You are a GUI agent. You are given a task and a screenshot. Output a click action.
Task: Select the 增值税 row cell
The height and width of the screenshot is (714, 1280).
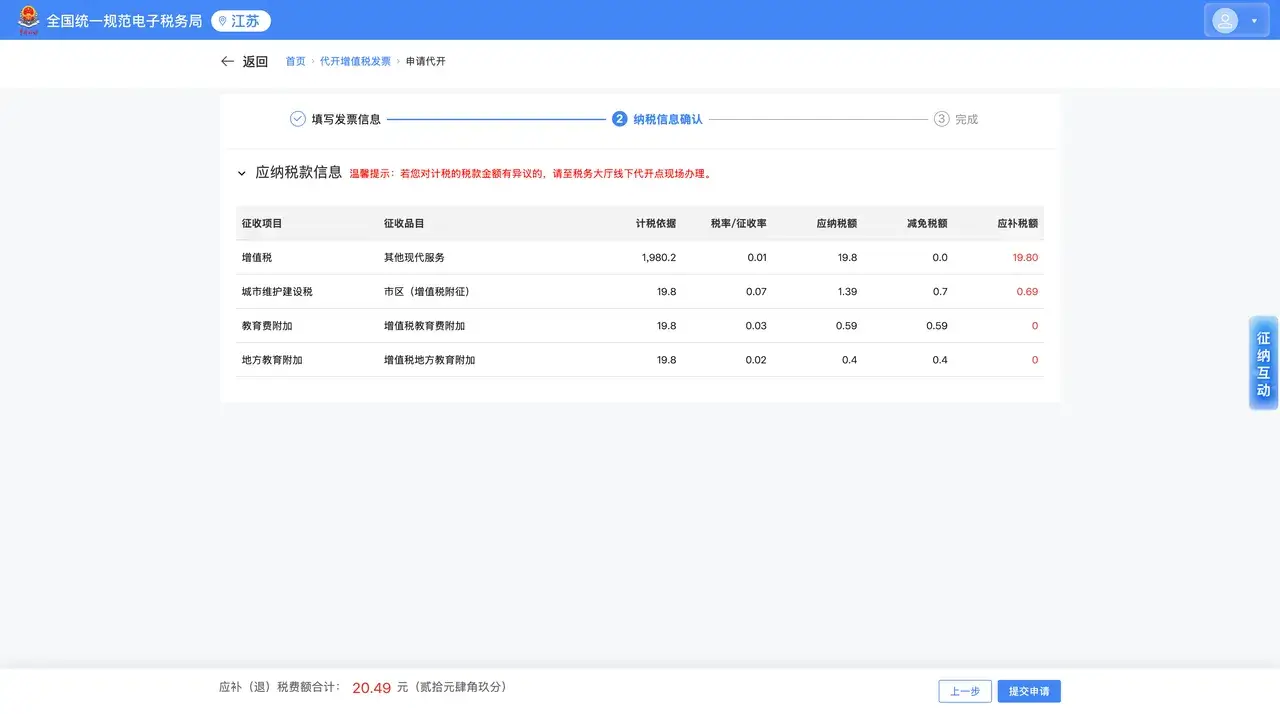[x=257, y=258]
